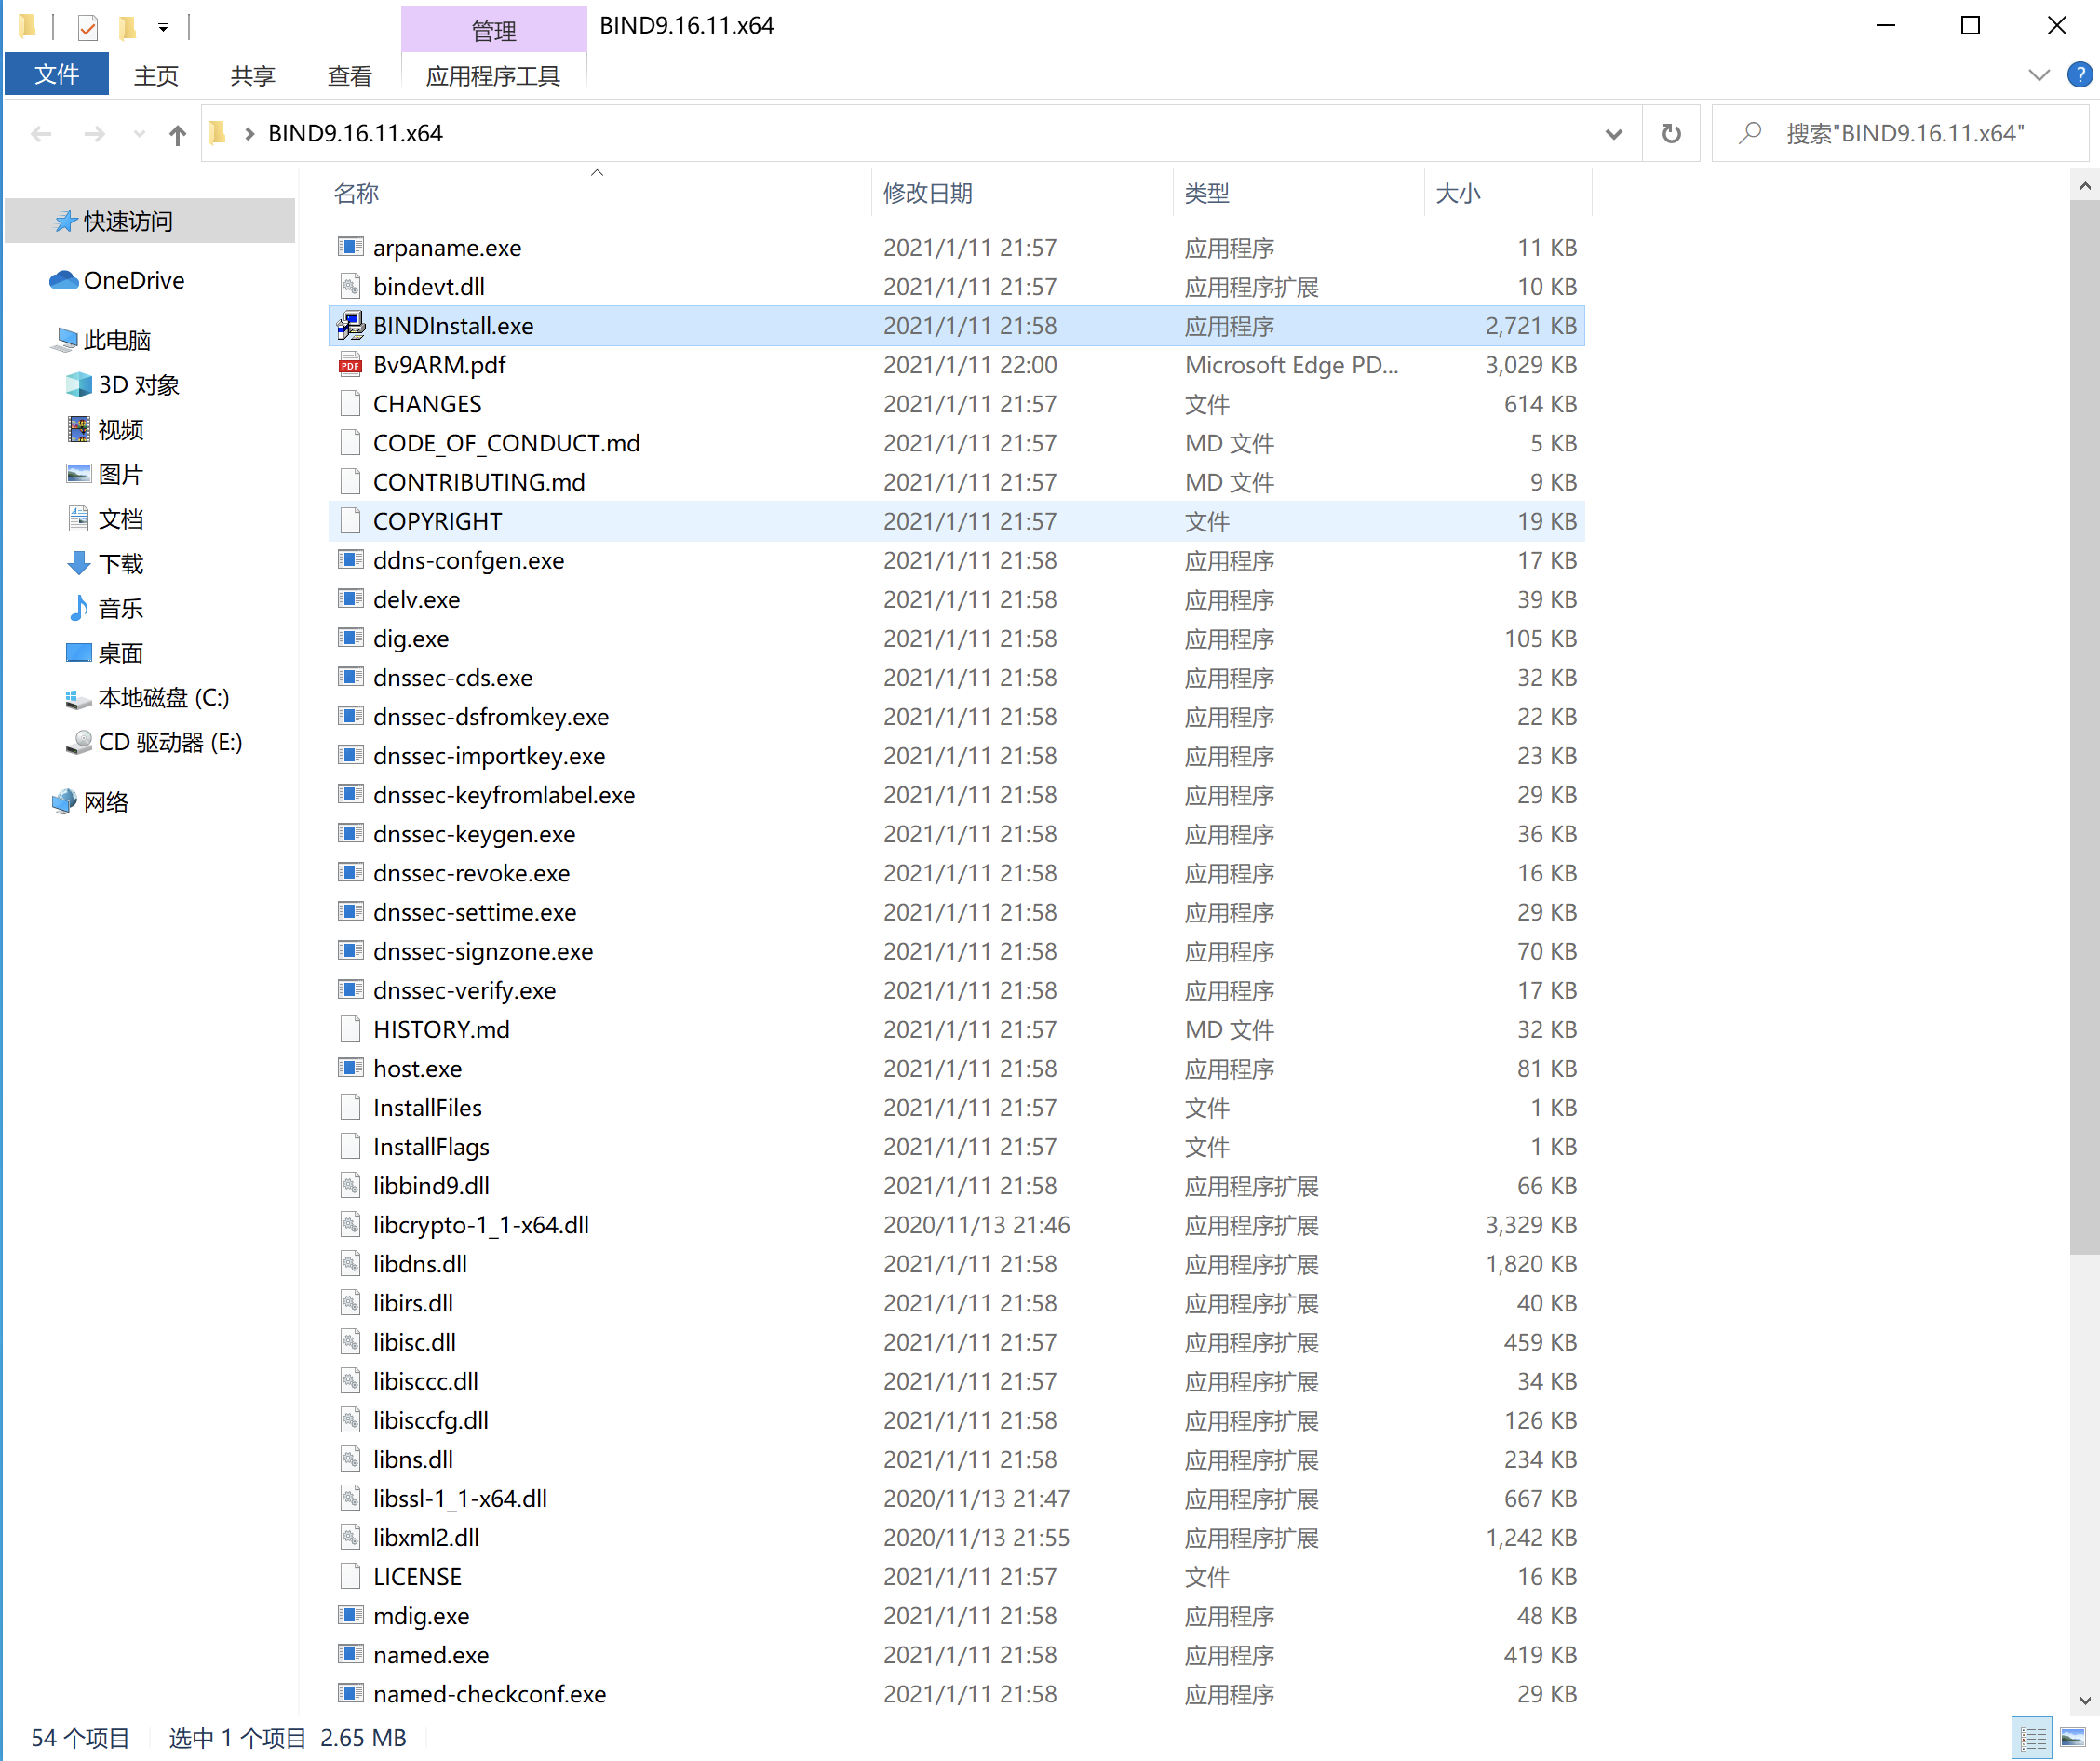Open Network (网络) in sidebar
This screenshot has width=2100, height=1761.
pyautogui.click(x=89, y=802)
